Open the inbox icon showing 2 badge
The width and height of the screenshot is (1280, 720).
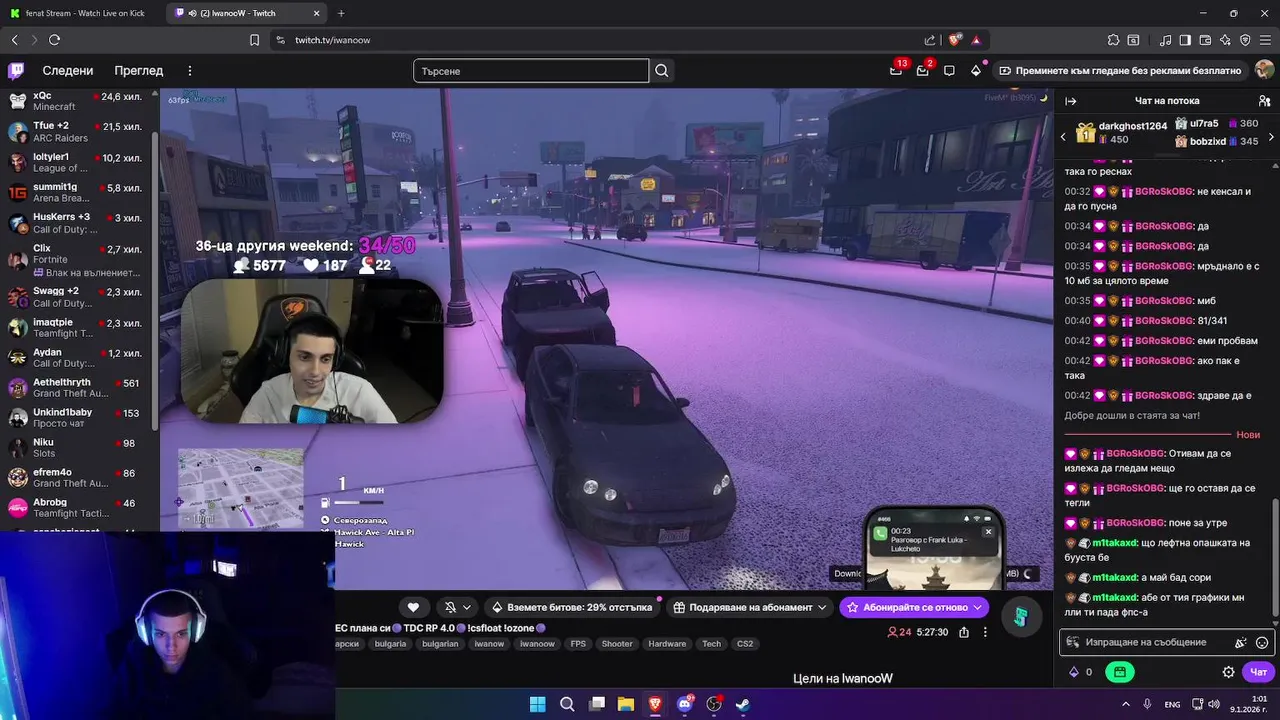[922, 71]
